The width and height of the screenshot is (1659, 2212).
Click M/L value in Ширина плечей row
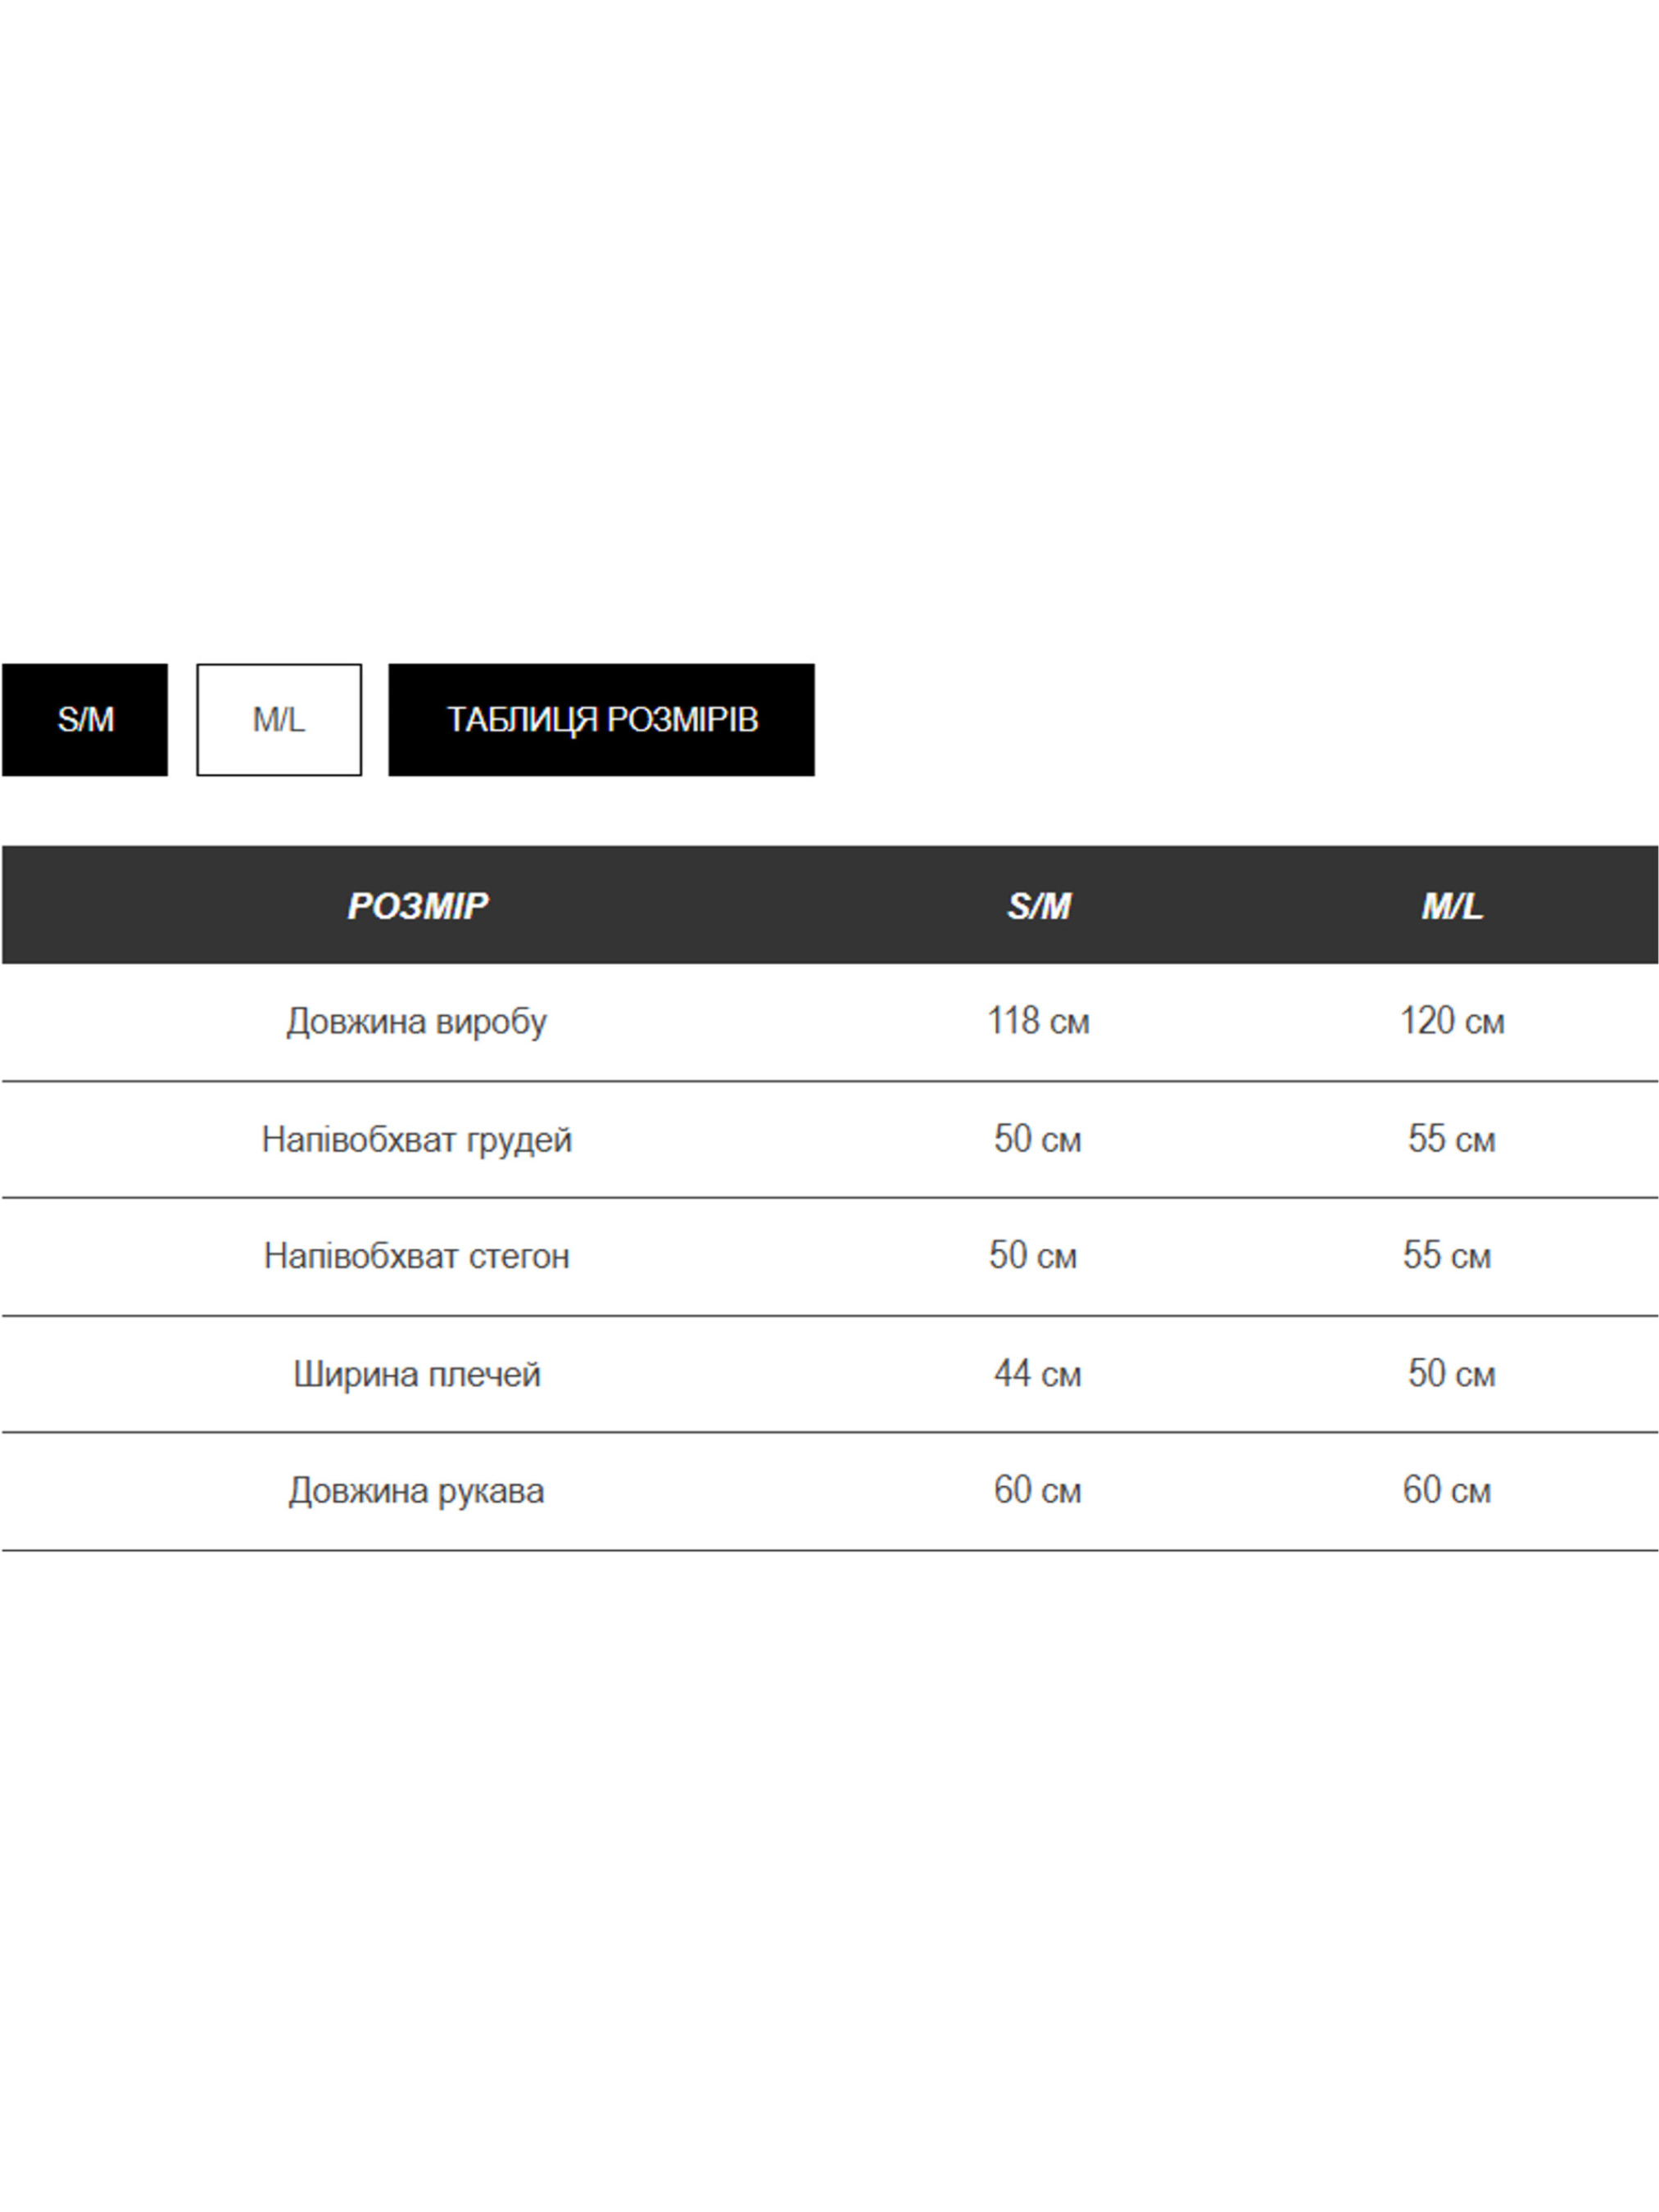coord(1451,1374)
